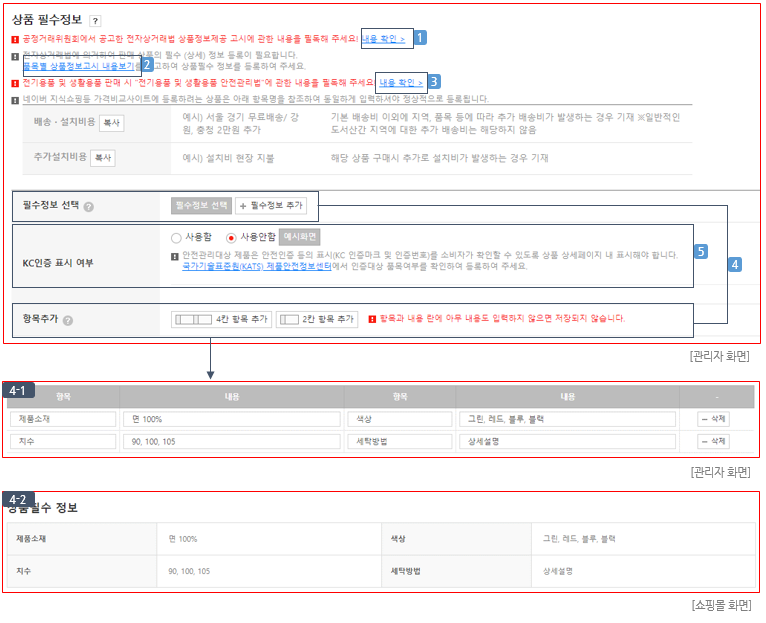
Task: Open help icon next to 항목추가 label
Action: [68, 321]
